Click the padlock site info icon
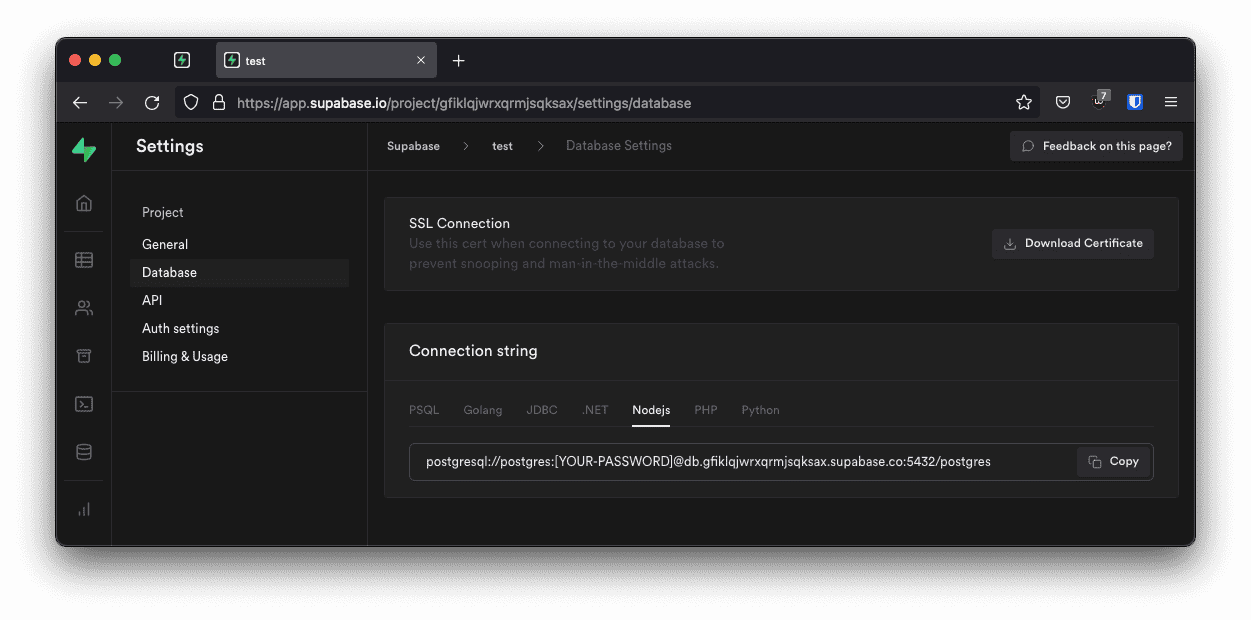1251x620 pixels. point(218,102)
